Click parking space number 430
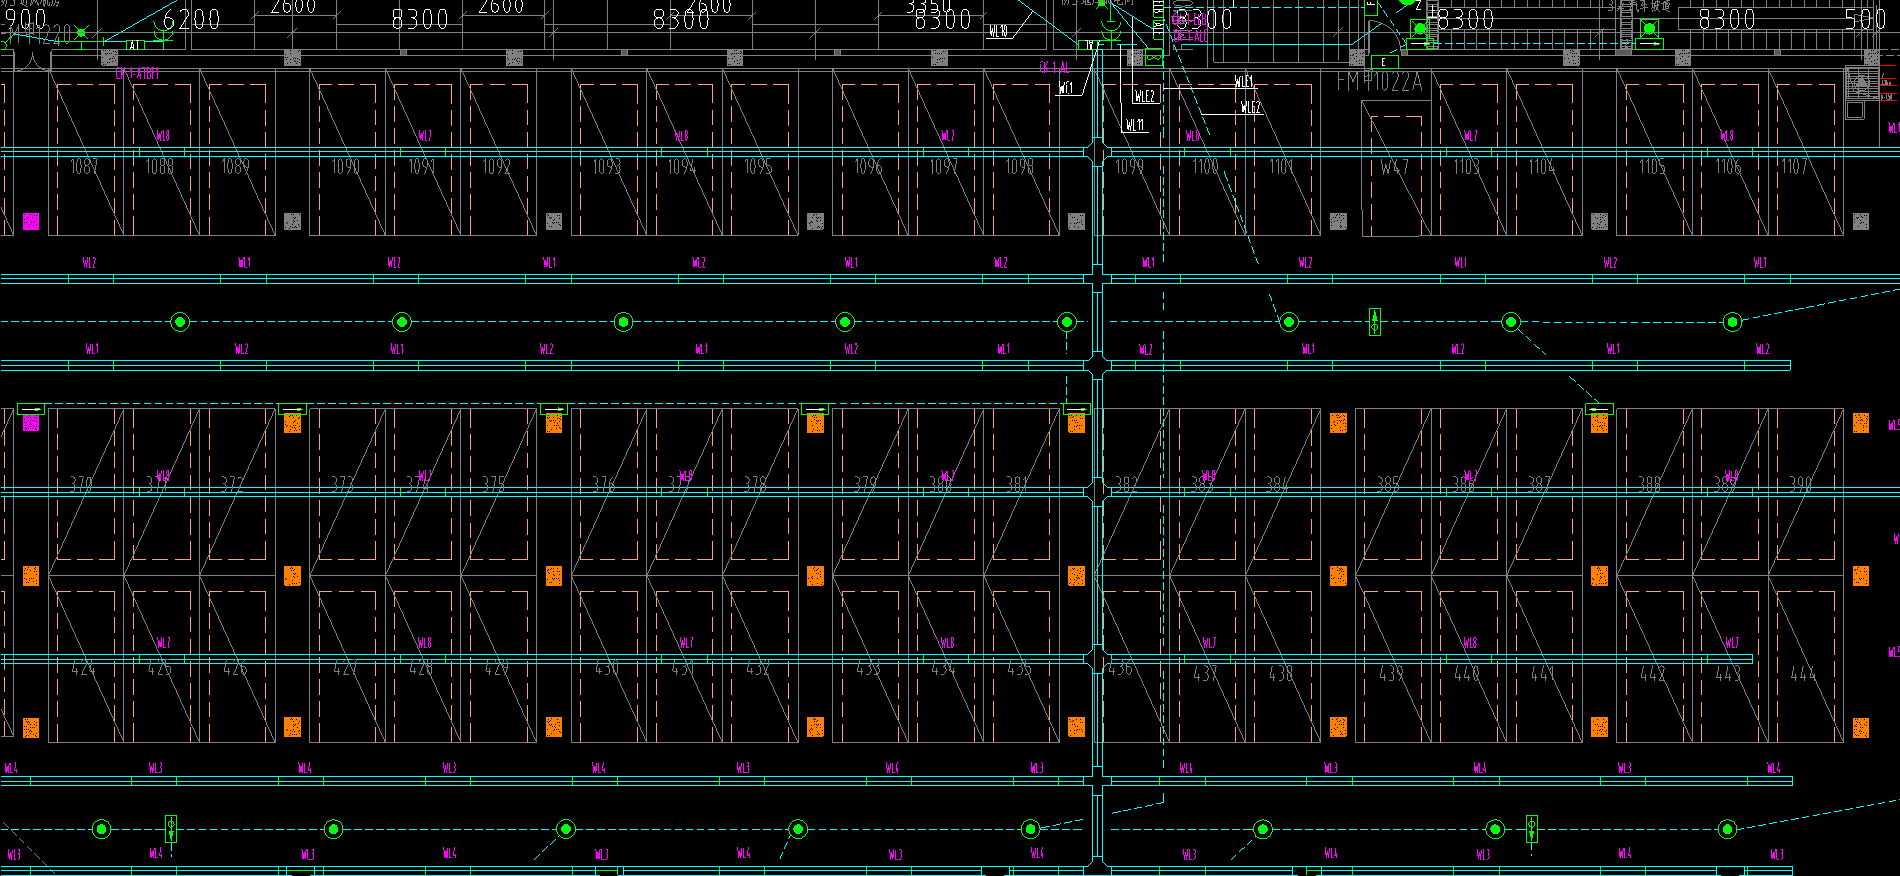The width and height of the screenshot is (1900, 876). point(607,668)
